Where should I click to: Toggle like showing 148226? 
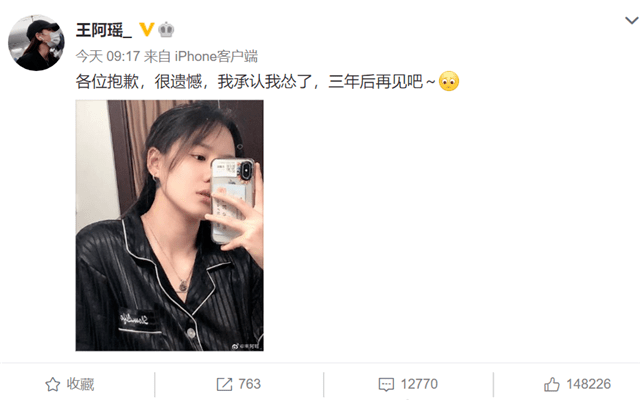pyautogui.click(x=578, y=384)
